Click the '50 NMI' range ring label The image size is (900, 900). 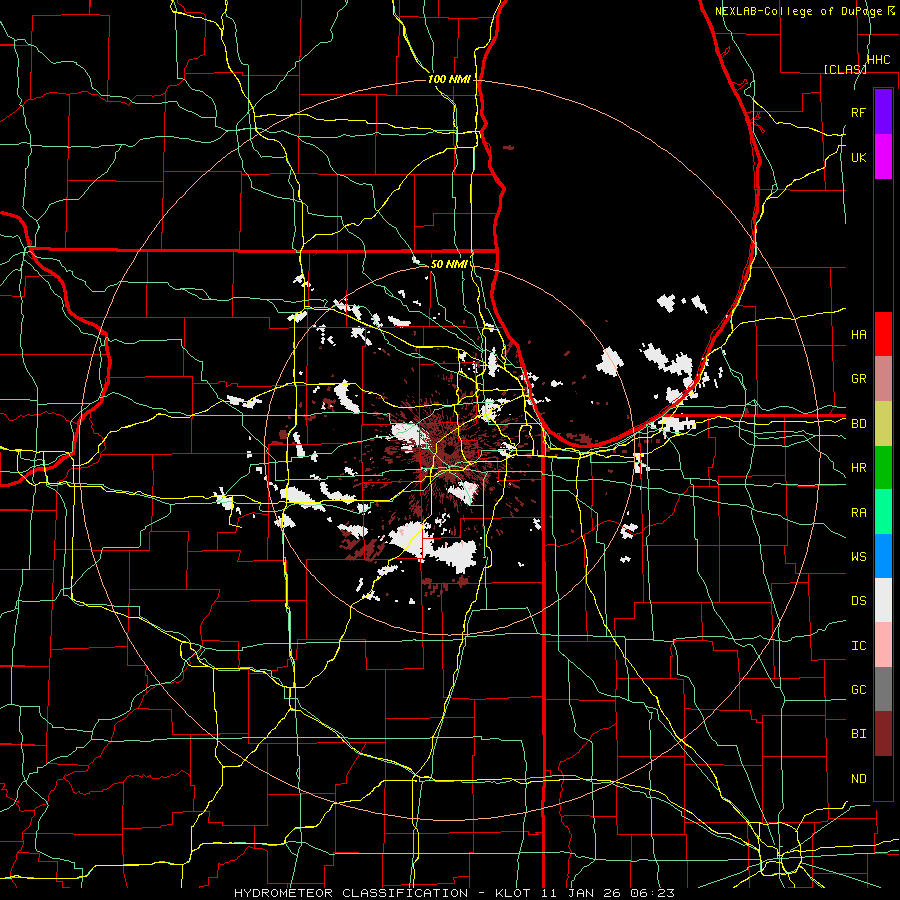click(449, 264)
